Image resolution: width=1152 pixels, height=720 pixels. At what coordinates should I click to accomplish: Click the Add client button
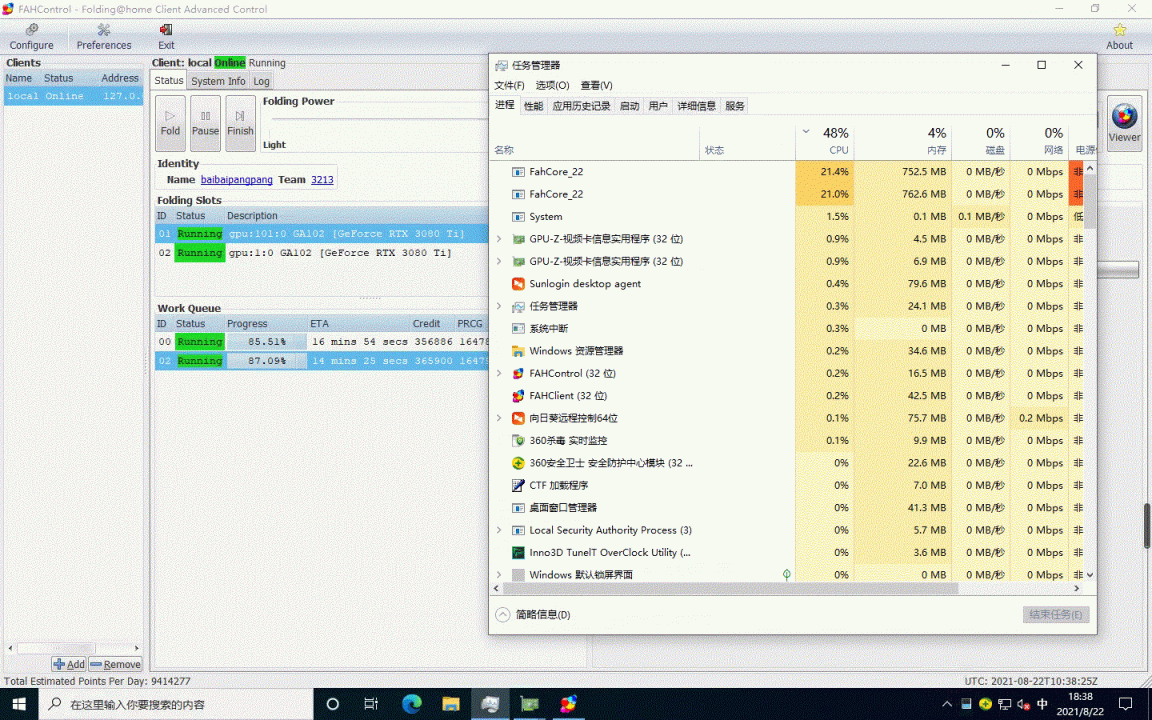point(69,664)
